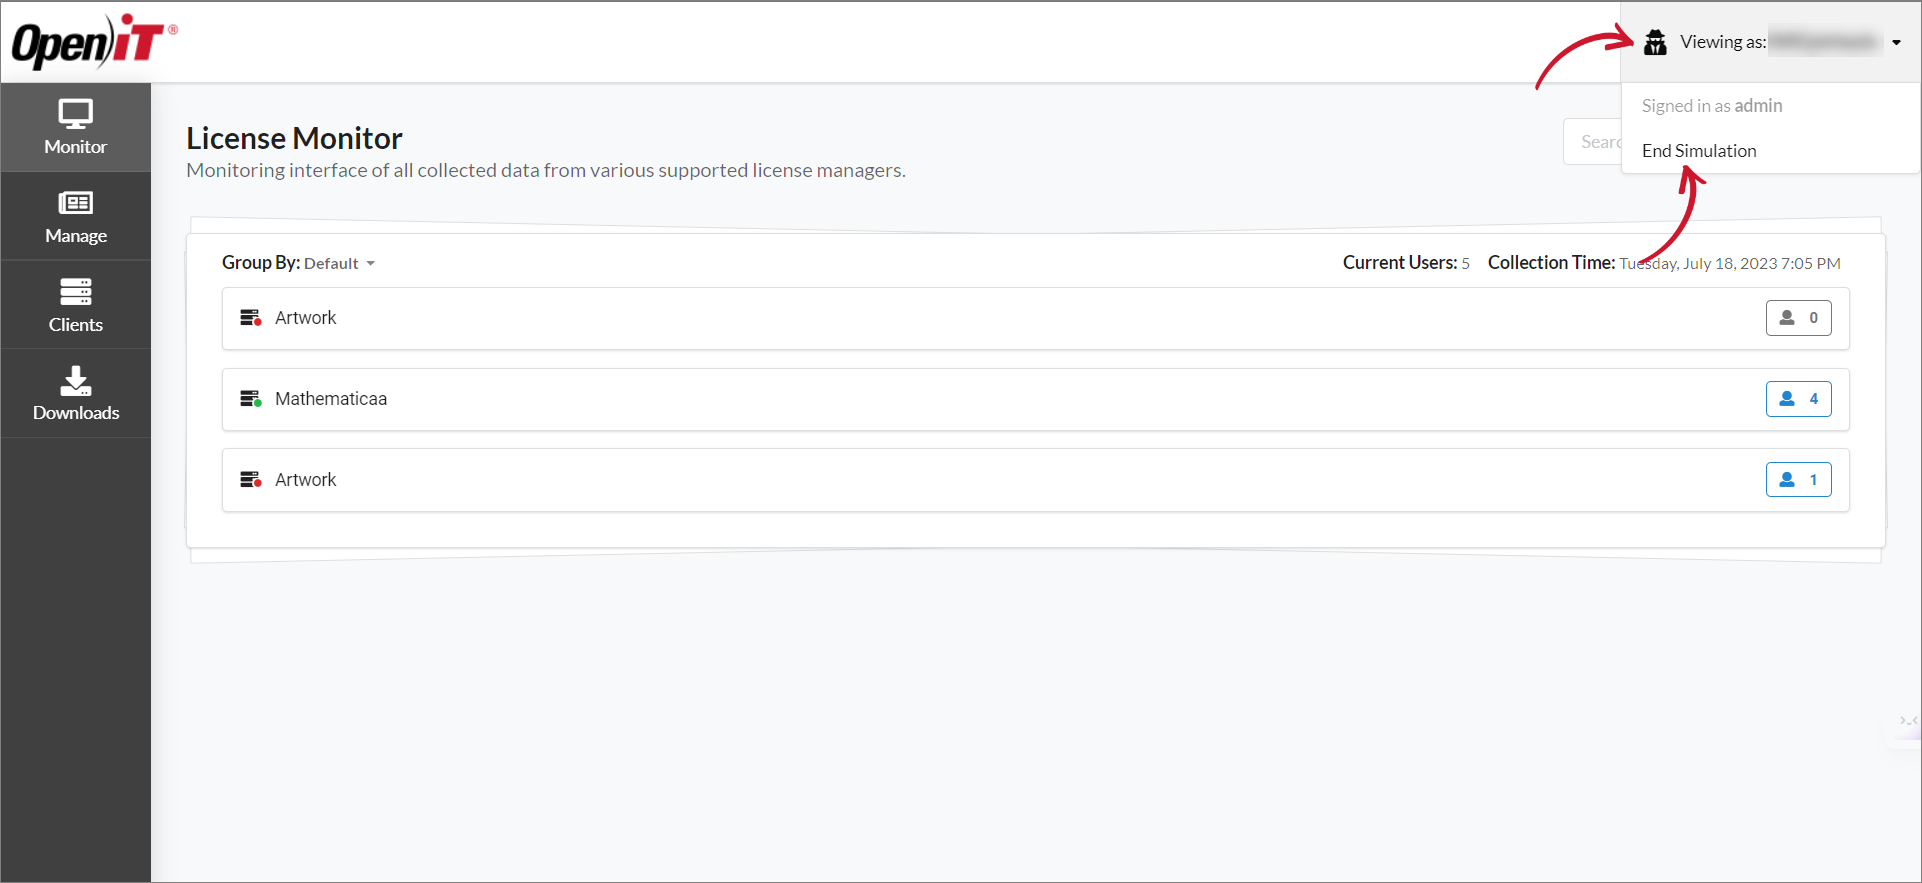Collapse the Viewing as dropdown arrow
The image size is (1922, 883).
[1896, 43]
